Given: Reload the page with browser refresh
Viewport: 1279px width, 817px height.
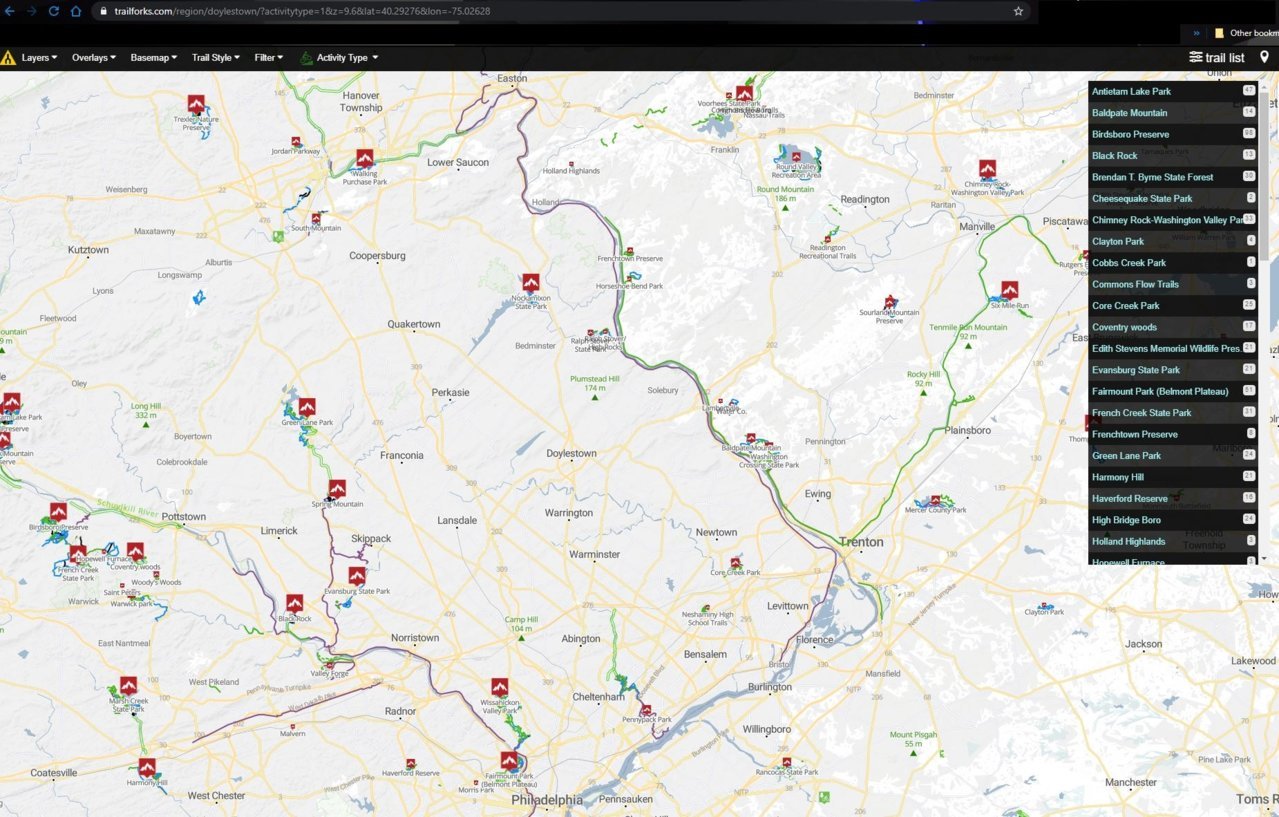Looking at the screenshot, I should coord(52,11).
